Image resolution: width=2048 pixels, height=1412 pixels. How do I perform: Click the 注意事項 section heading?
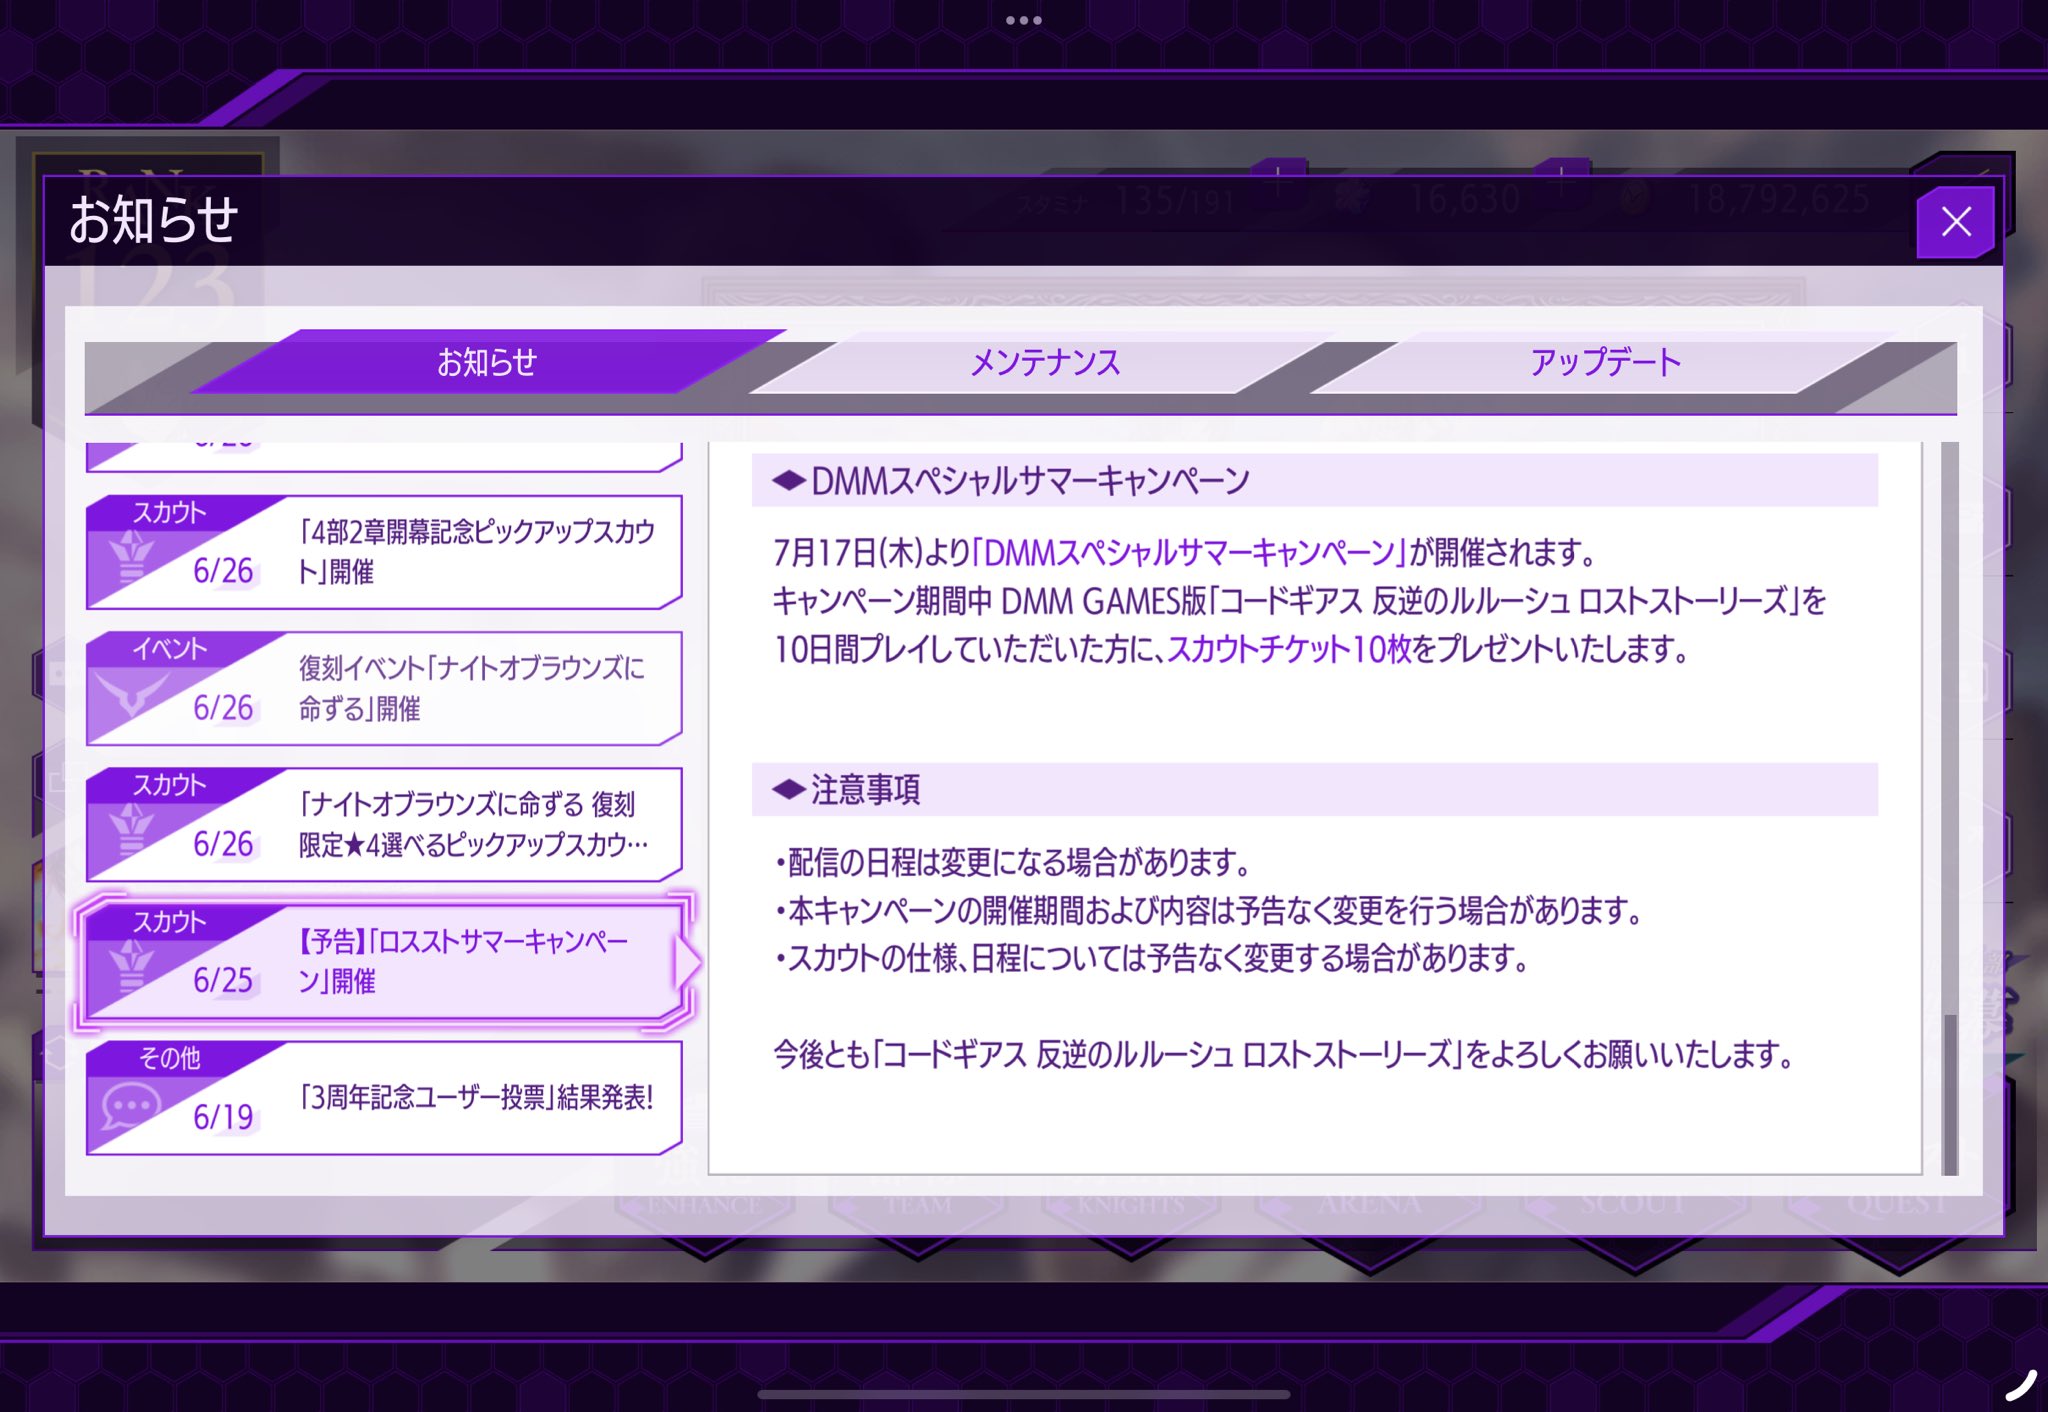[x=1314, y=790]
